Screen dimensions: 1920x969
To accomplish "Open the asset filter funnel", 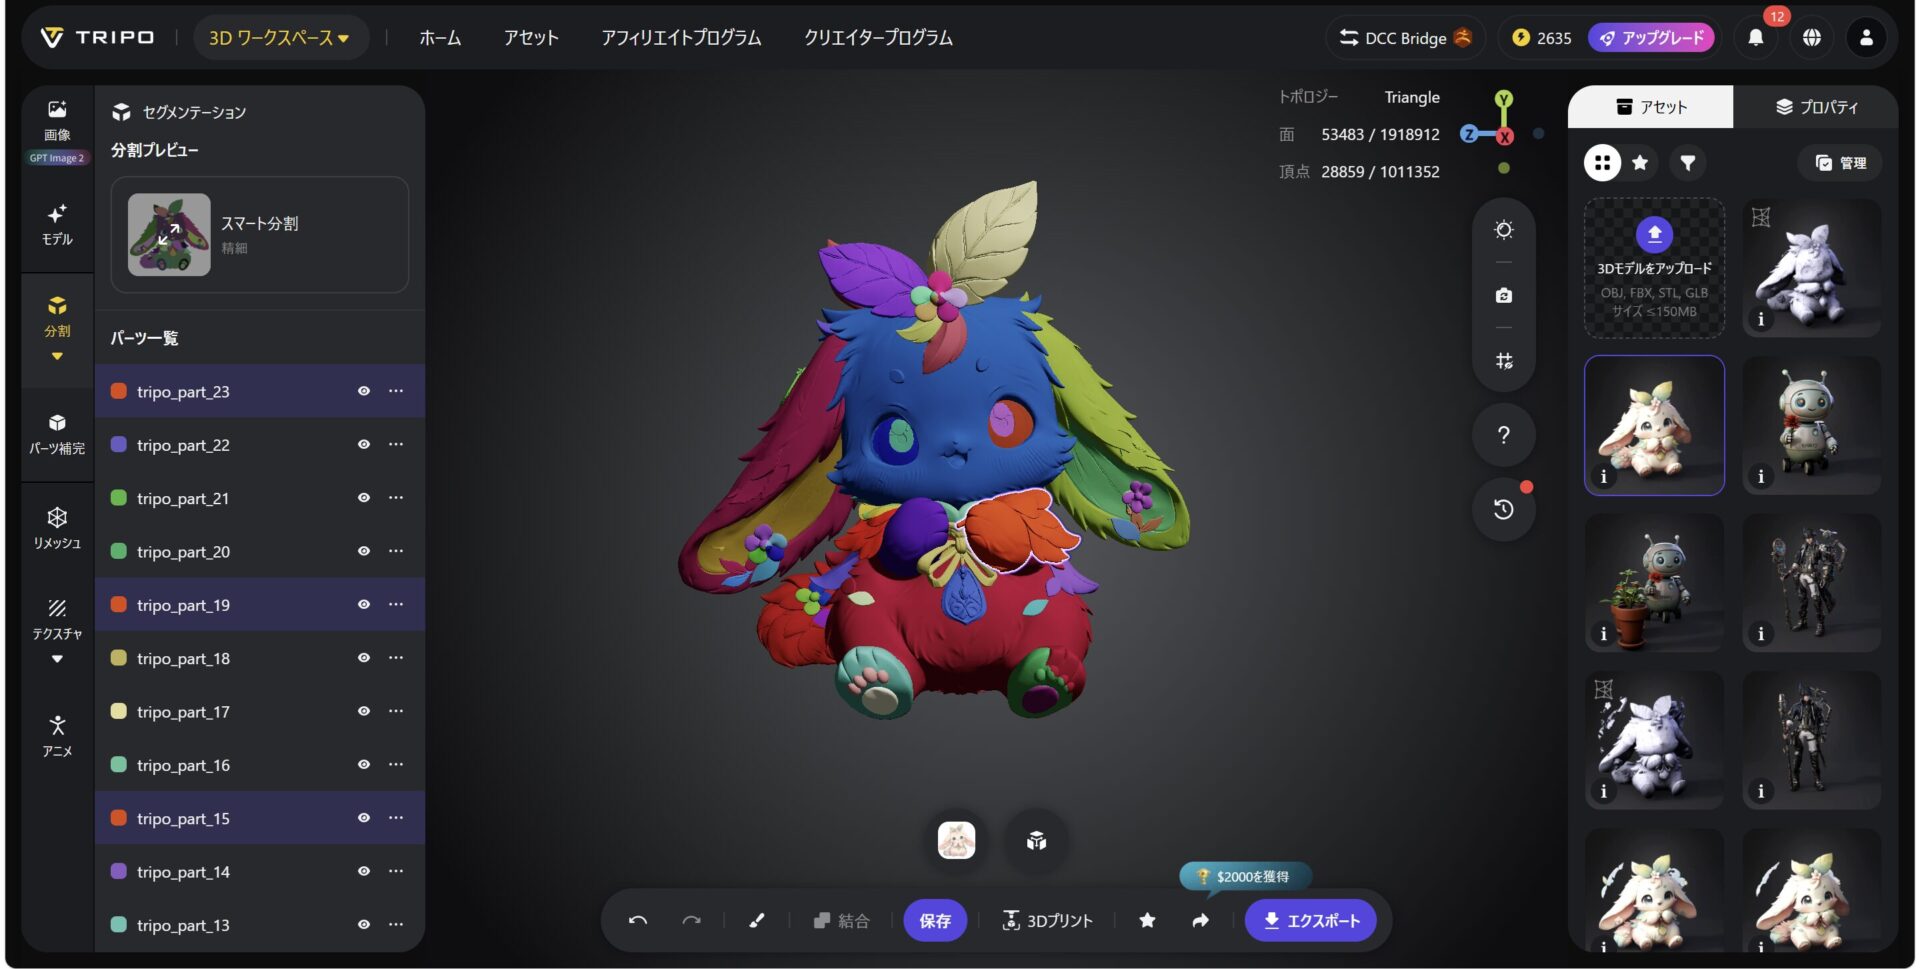I will click(x=1687, y=162).
